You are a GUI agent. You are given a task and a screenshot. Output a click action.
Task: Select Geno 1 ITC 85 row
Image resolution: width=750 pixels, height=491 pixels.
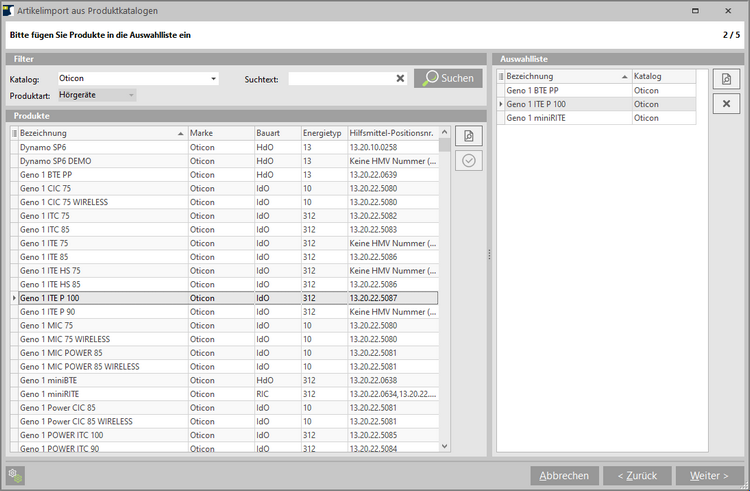[224, 229]
